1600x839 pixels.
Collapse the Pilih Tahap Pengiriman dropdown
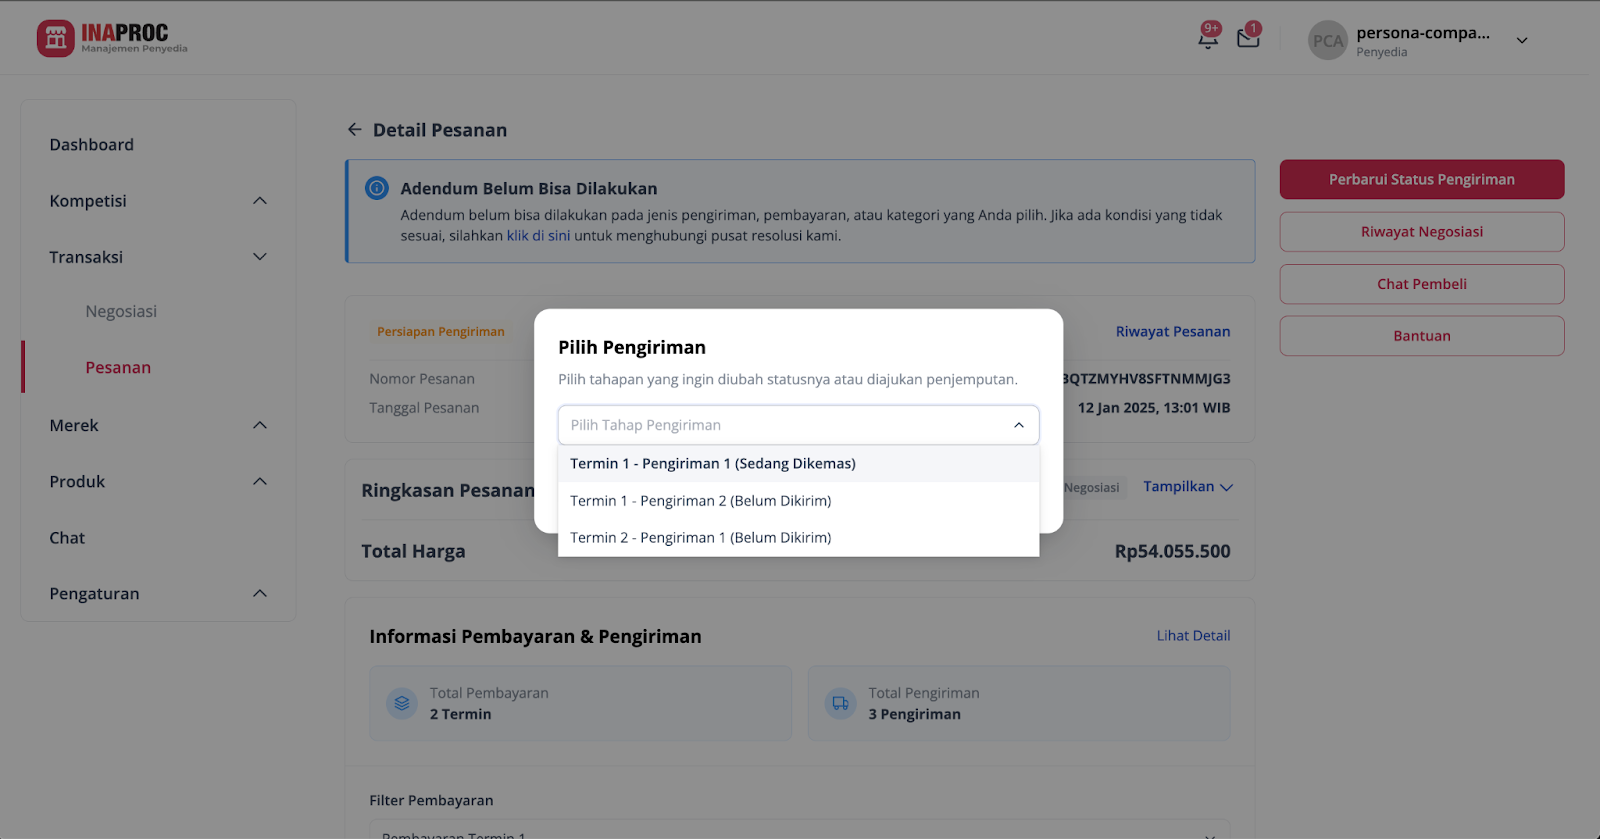click(1019, 425)
